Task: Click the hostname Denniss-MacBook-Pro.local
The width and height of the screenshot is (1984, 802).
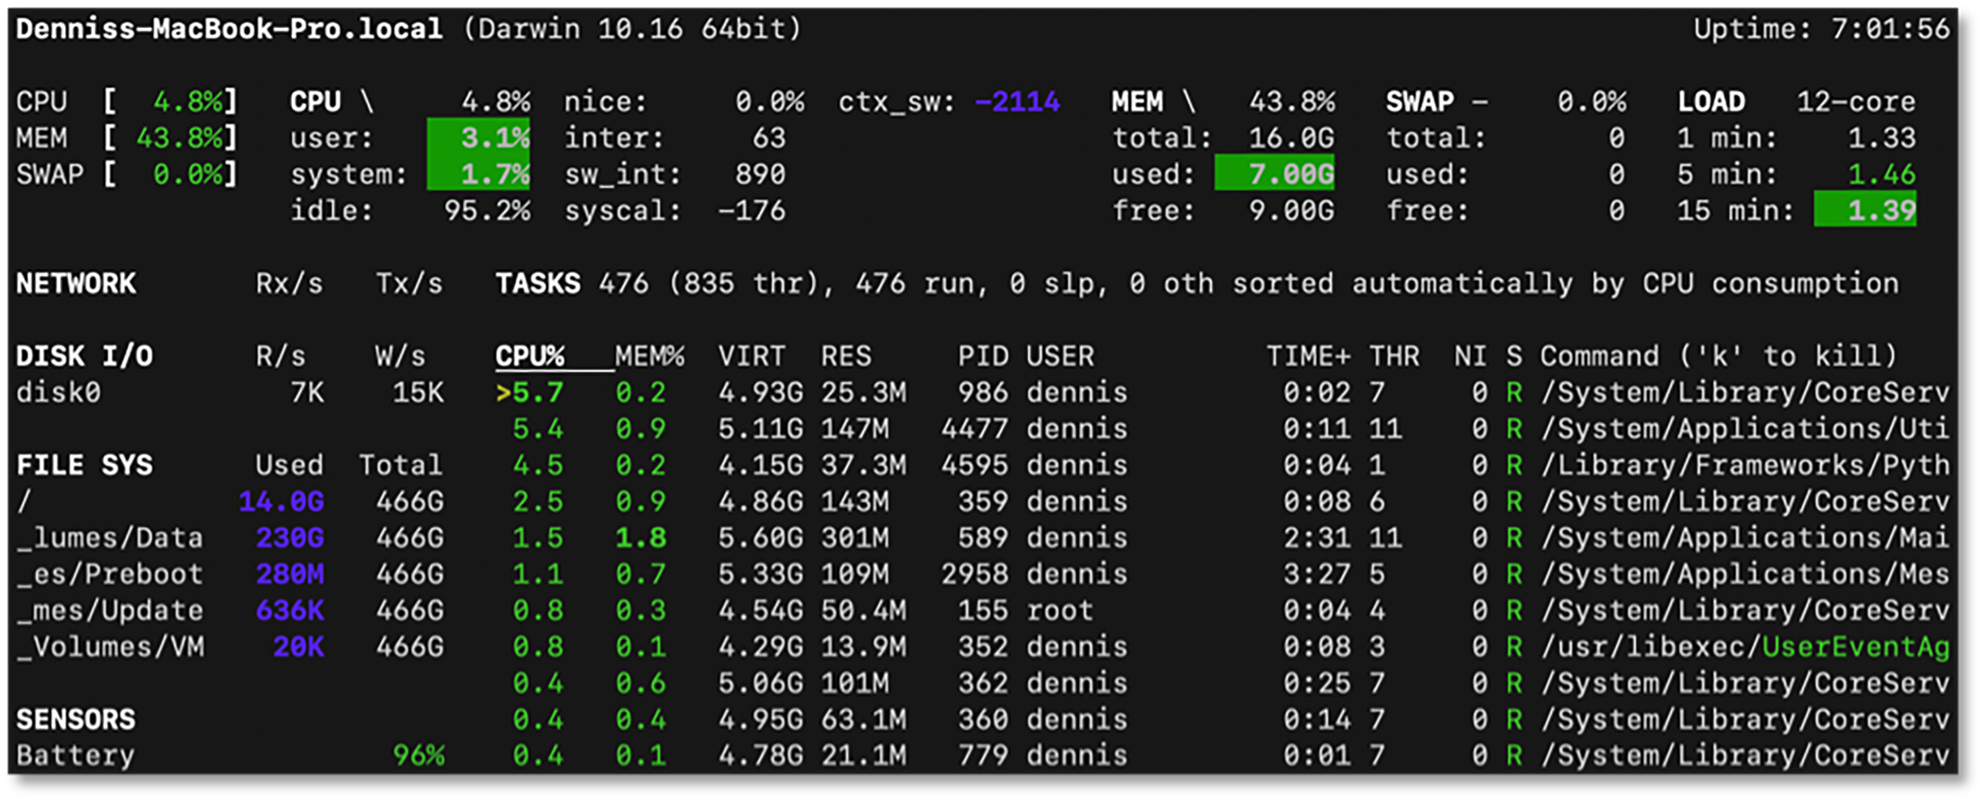Action: click(229, 29)
